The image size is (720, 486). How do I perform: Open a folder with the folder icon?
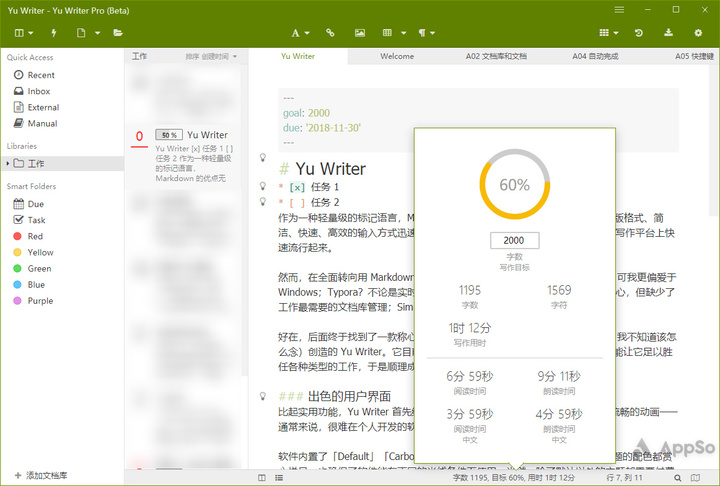[118, 33]
